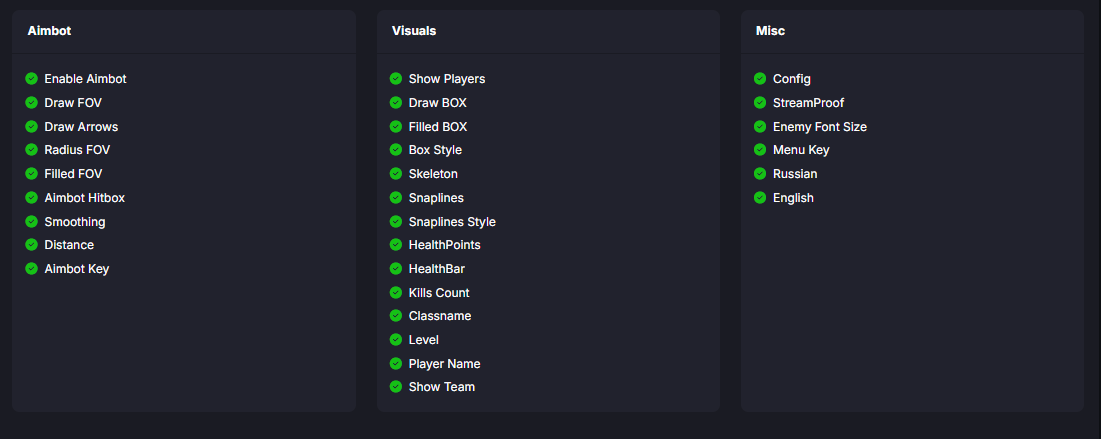Click the check icon next to Config
1101x439 pixels.
point(760,79)
